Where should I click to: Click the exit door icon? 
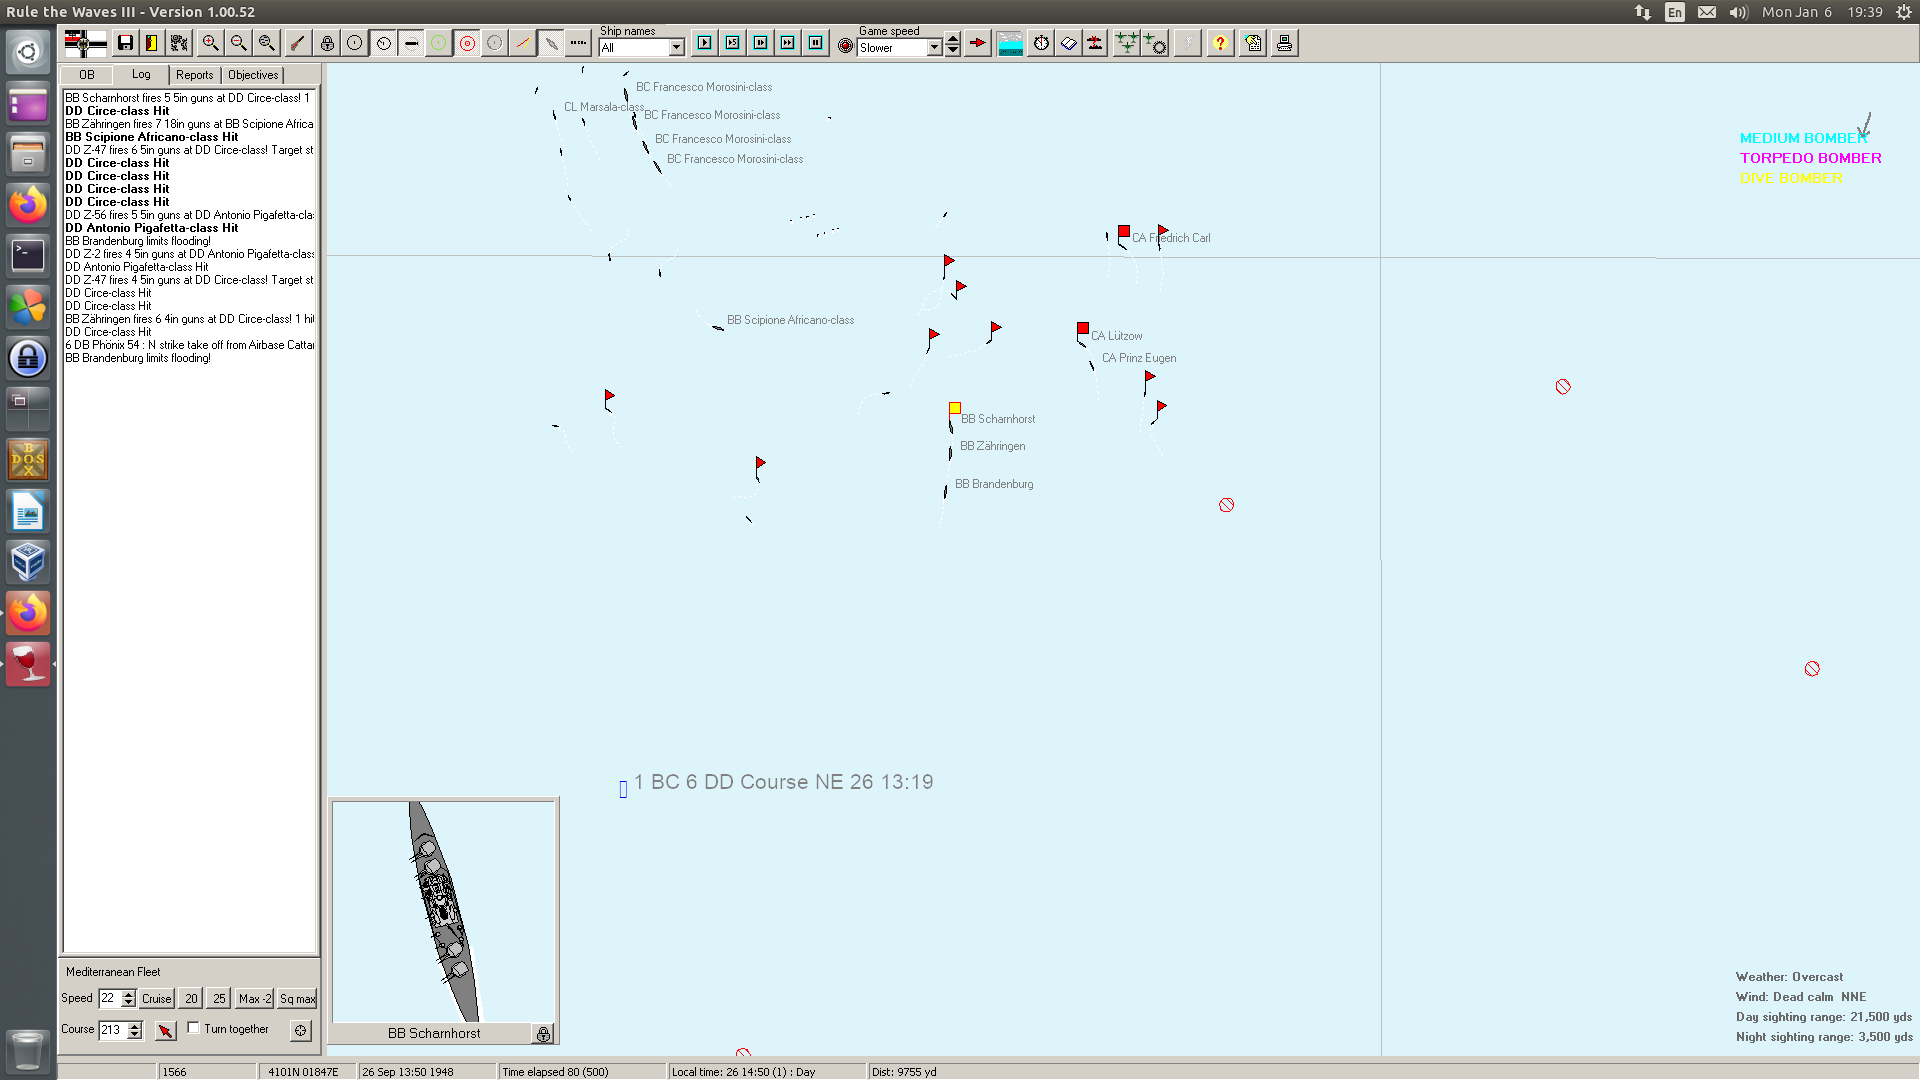(x=152, y=43)
